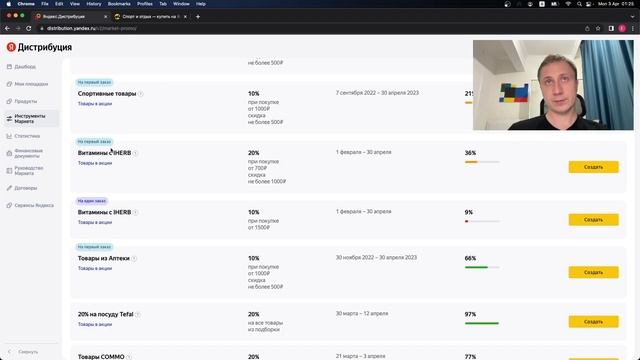This screenshot has height=360, width=640.
Task: Click the 9% progress bar for Витамины IHERB
Action: click(482, 221)
